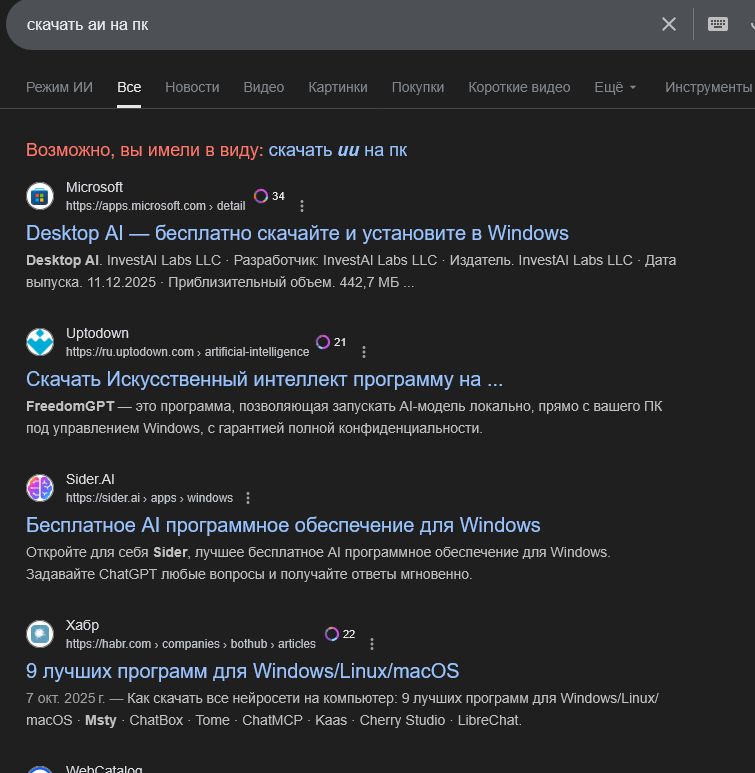Viewport: 755px width, 773px height.
Task: Switch to the Картинки tab
Action: click(338, 87)
